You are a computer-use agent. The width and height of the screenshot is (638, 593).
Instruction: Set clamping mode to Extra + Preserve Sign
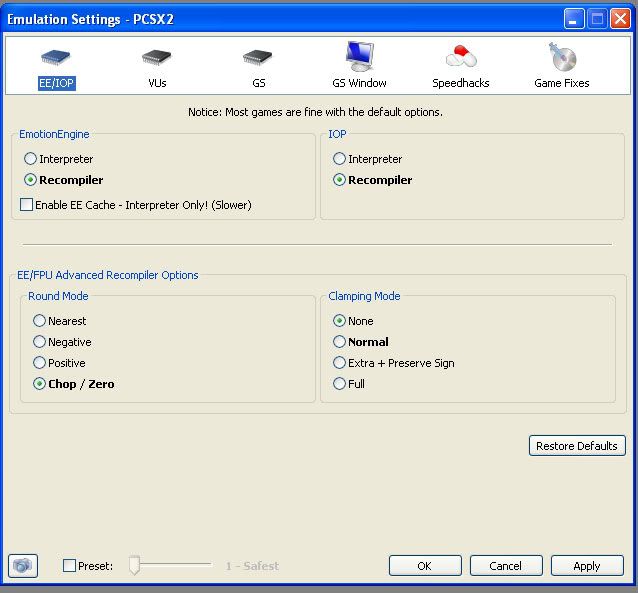tap(394, 363)
